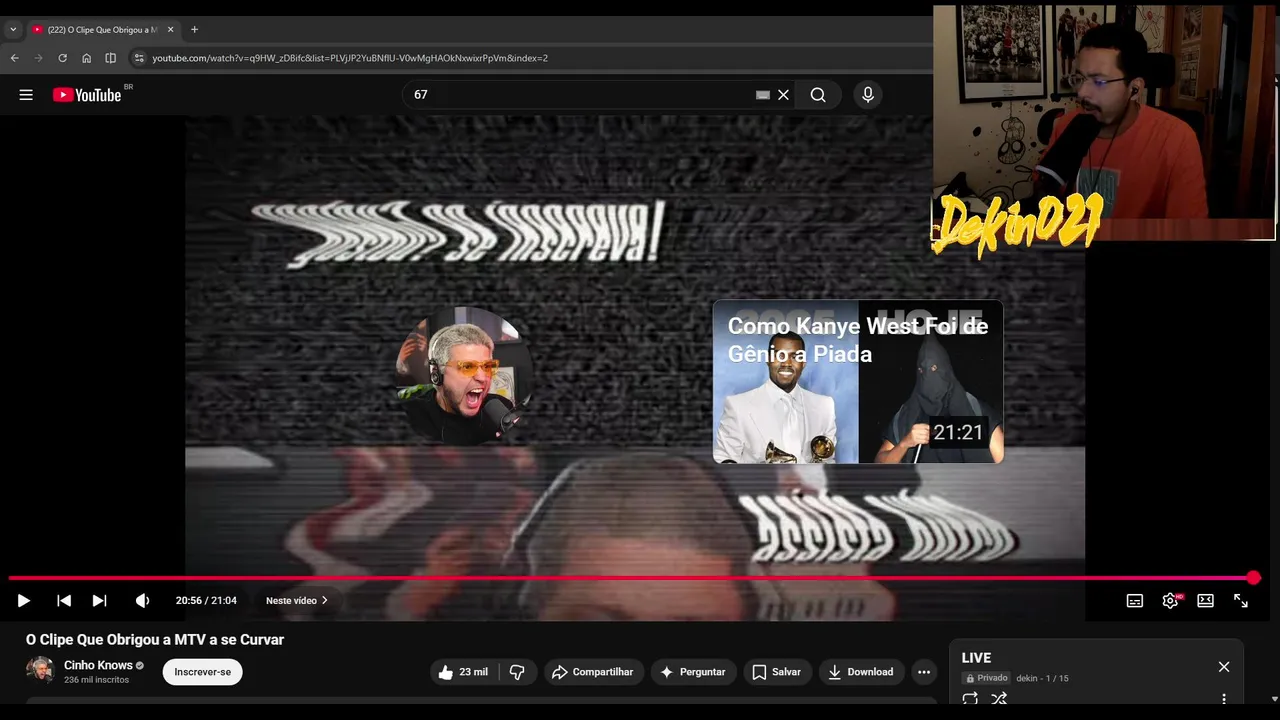Click the video title text
Screen dimensions: 1280x720
tap(155, 640)
